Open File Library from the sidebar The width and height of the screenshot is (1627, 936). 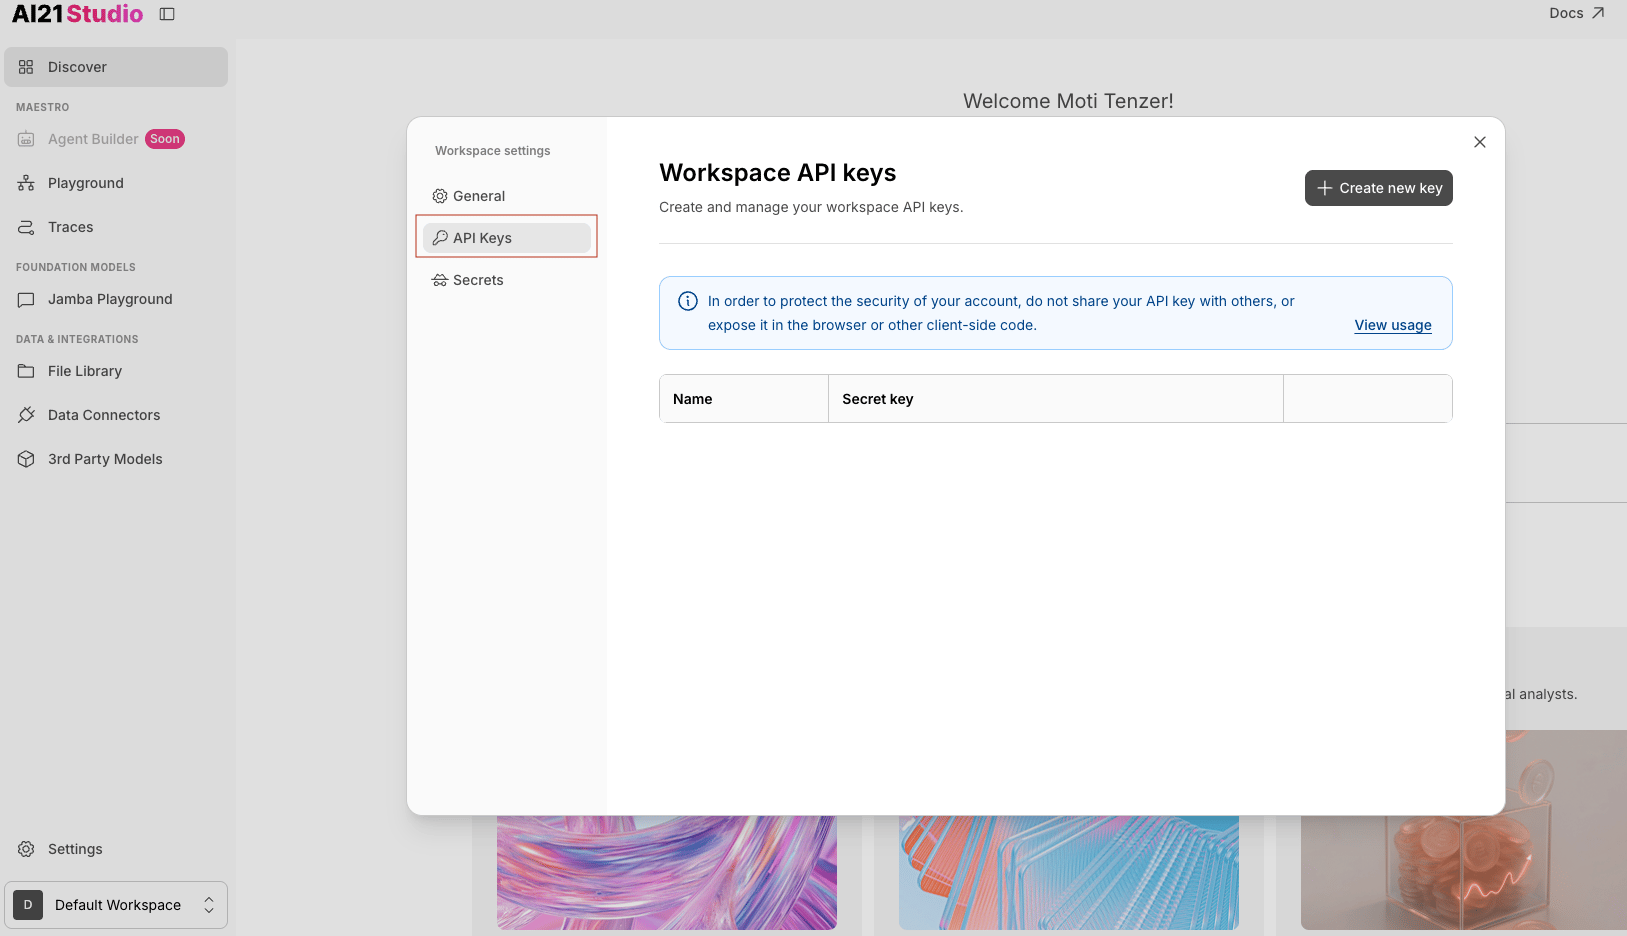point(116,371)
